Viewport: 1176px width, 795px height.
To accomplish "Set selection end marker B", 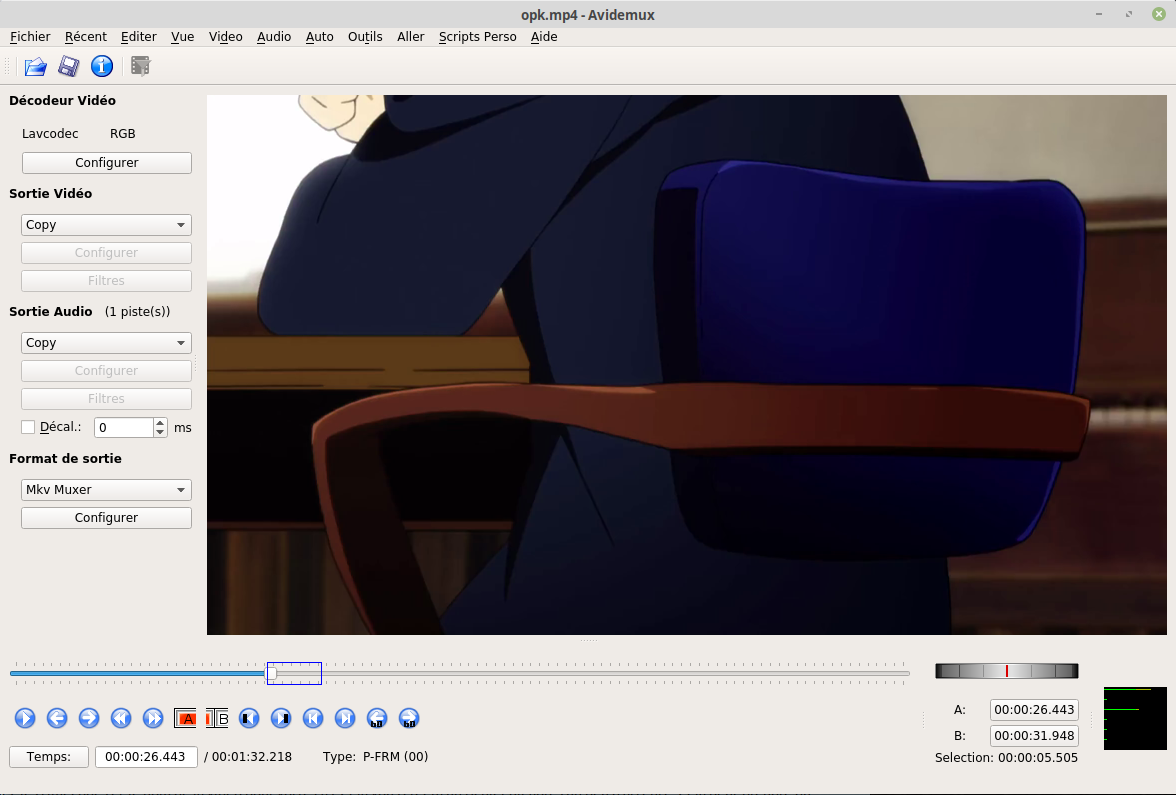I will click(x=217, y=718).
